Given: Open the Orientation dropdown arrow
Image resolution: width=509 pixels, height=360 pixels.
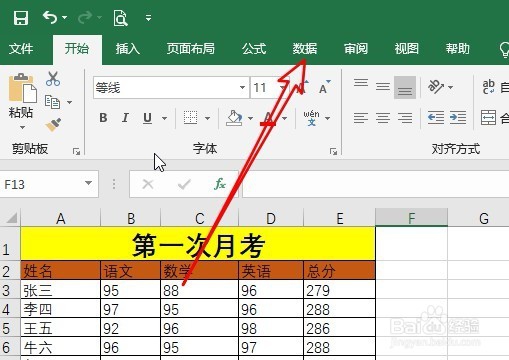Looking at the screenshot, I should [451, 87].
